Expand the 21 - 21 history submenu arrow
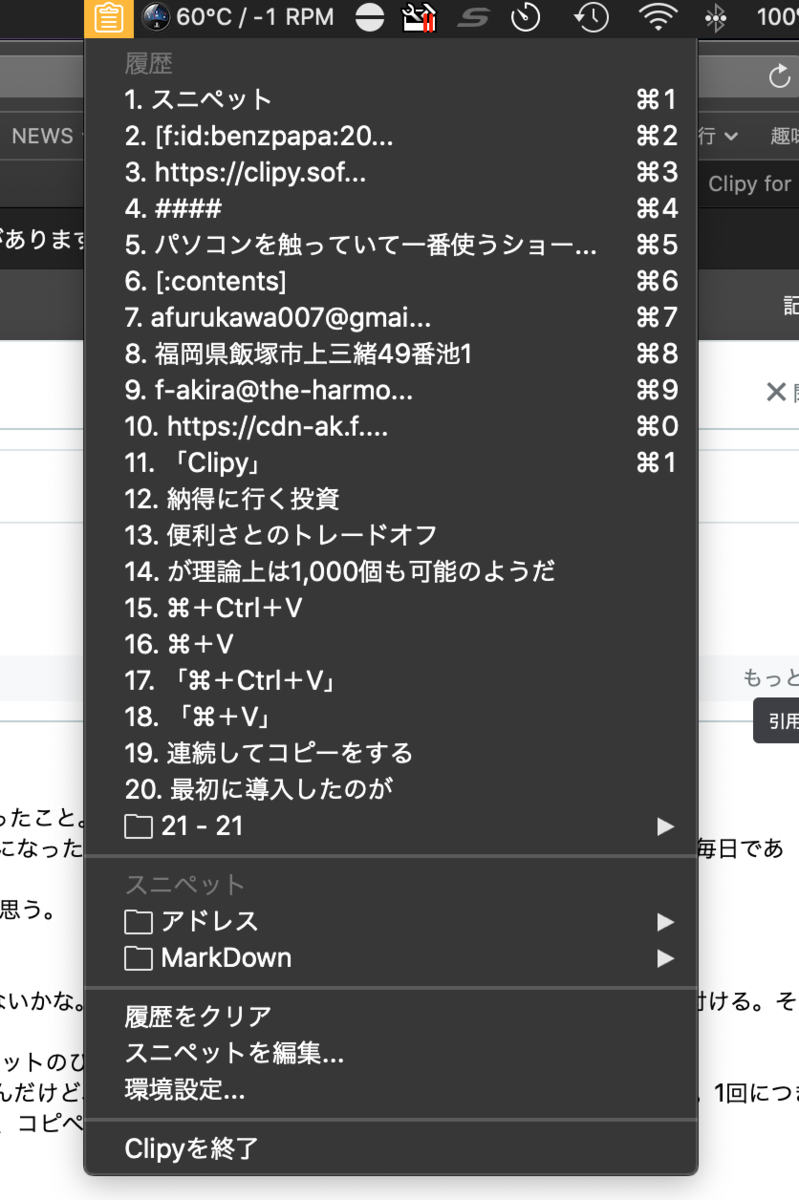The width and height of the screenshot is (799, 1200). (665, 827)
